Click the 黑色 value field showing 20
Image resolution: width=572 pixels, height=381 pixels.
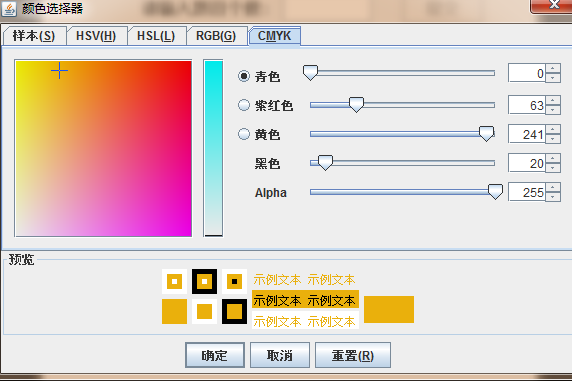[527, 163]
